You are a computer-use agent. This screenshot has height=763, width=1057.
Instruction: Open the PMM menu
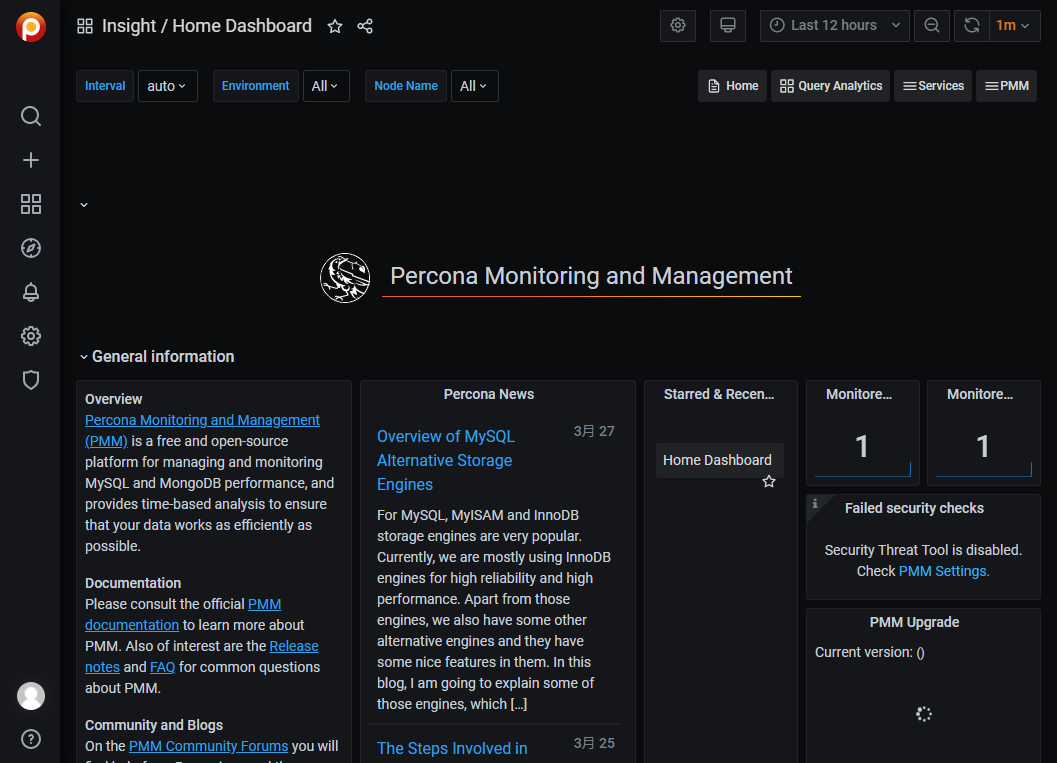pyautogui.click(x=1006, y=86)
